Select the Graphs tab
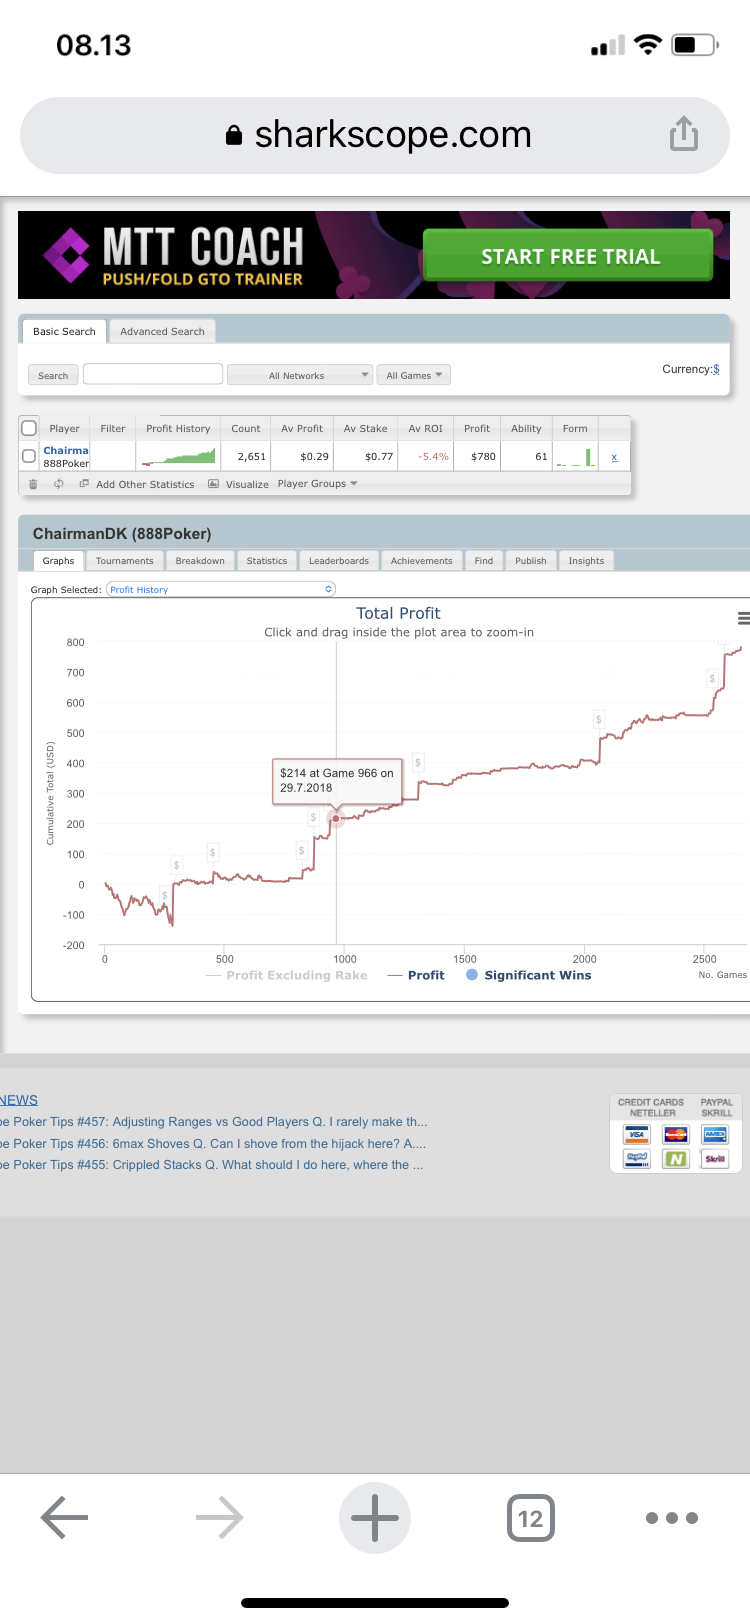Screen dimensions: 750x1624 58,561
